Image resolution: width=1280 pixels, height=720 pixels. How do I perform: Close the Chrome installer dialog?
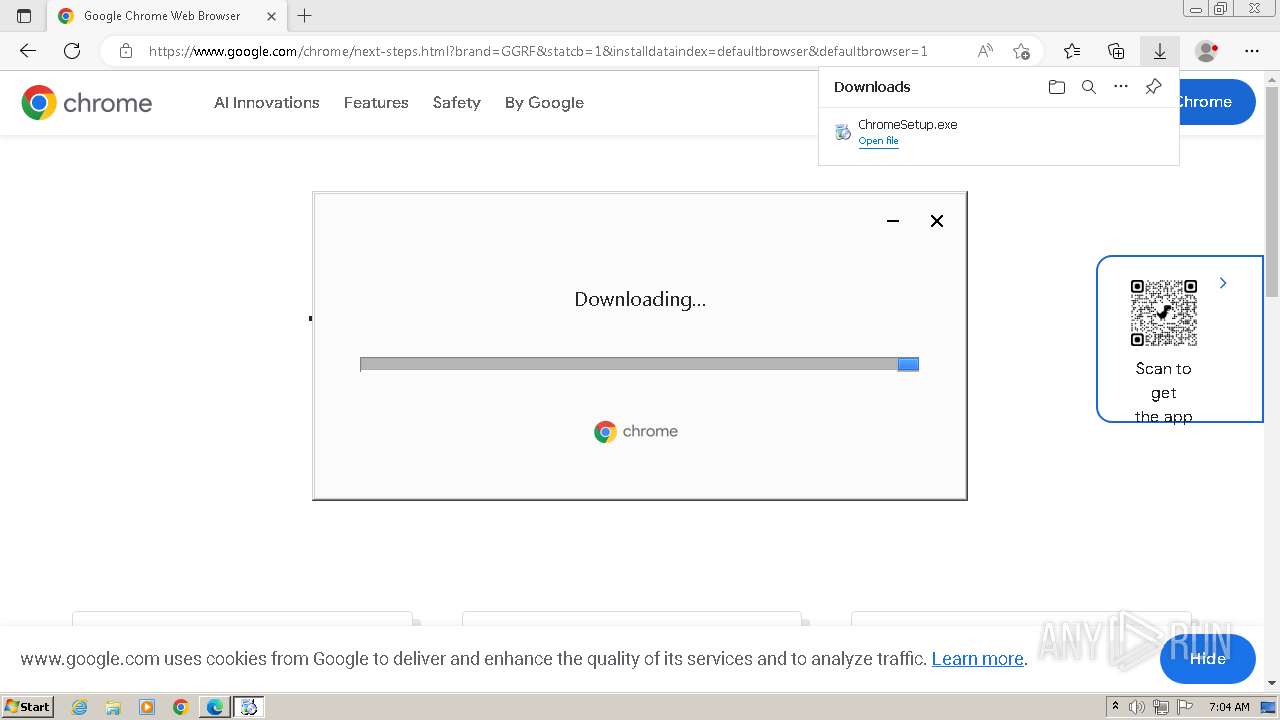click(x=937, y=221)
